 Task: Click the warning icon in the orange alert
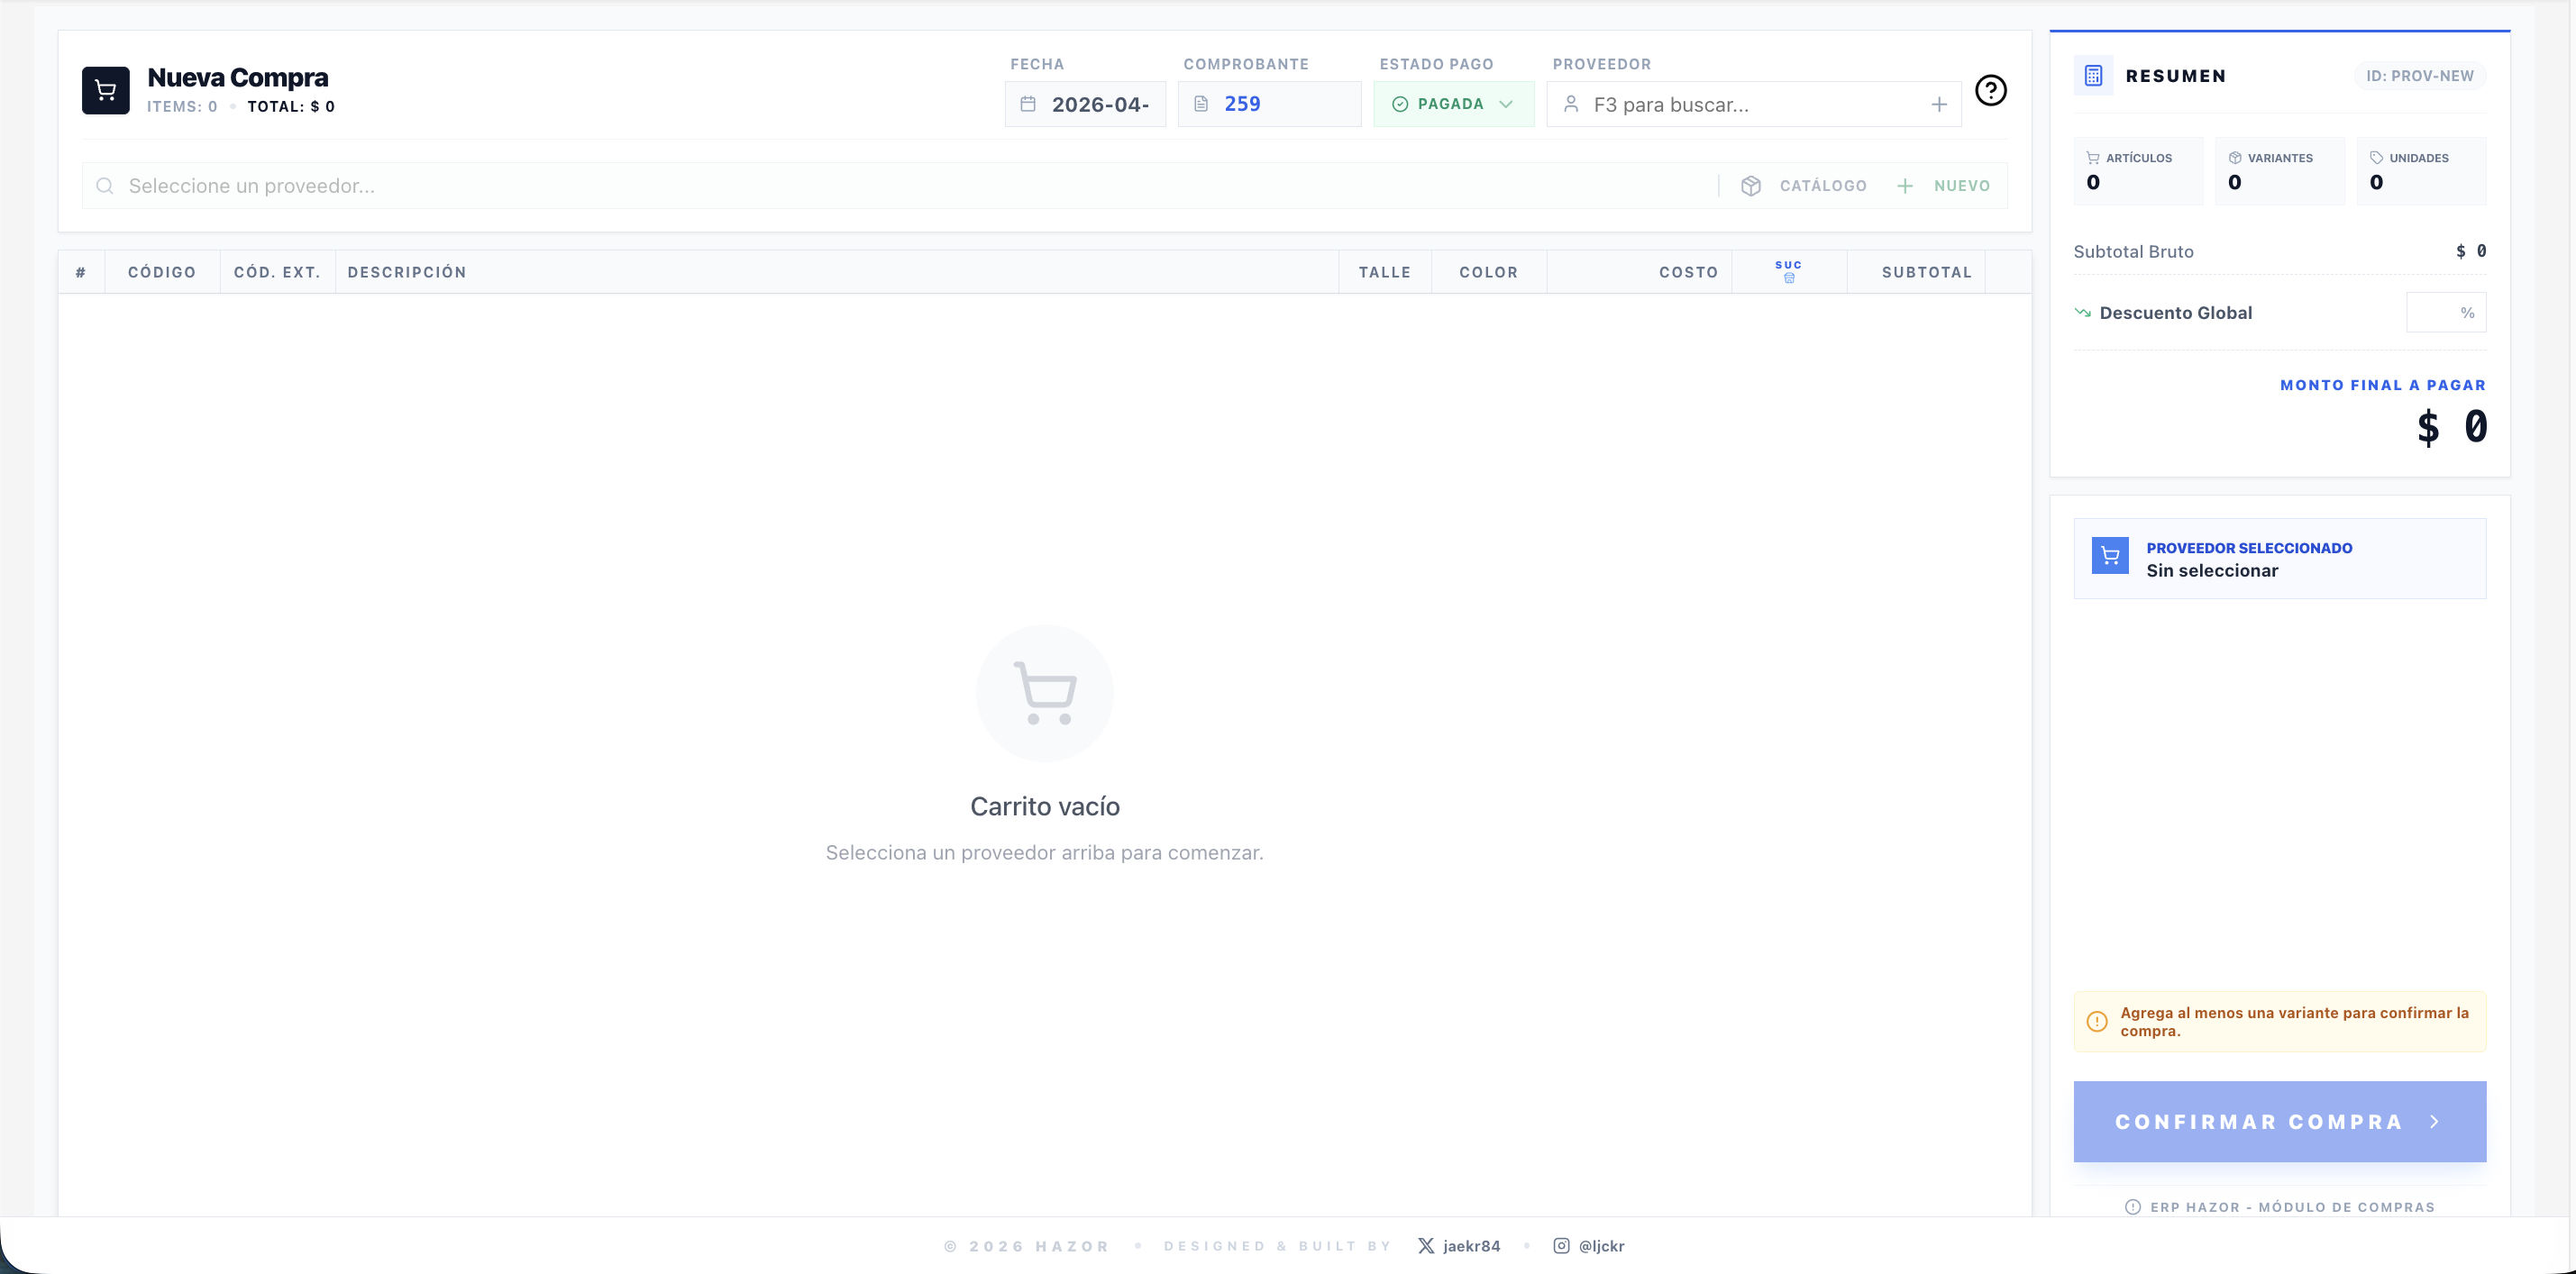(2097, 1022)
